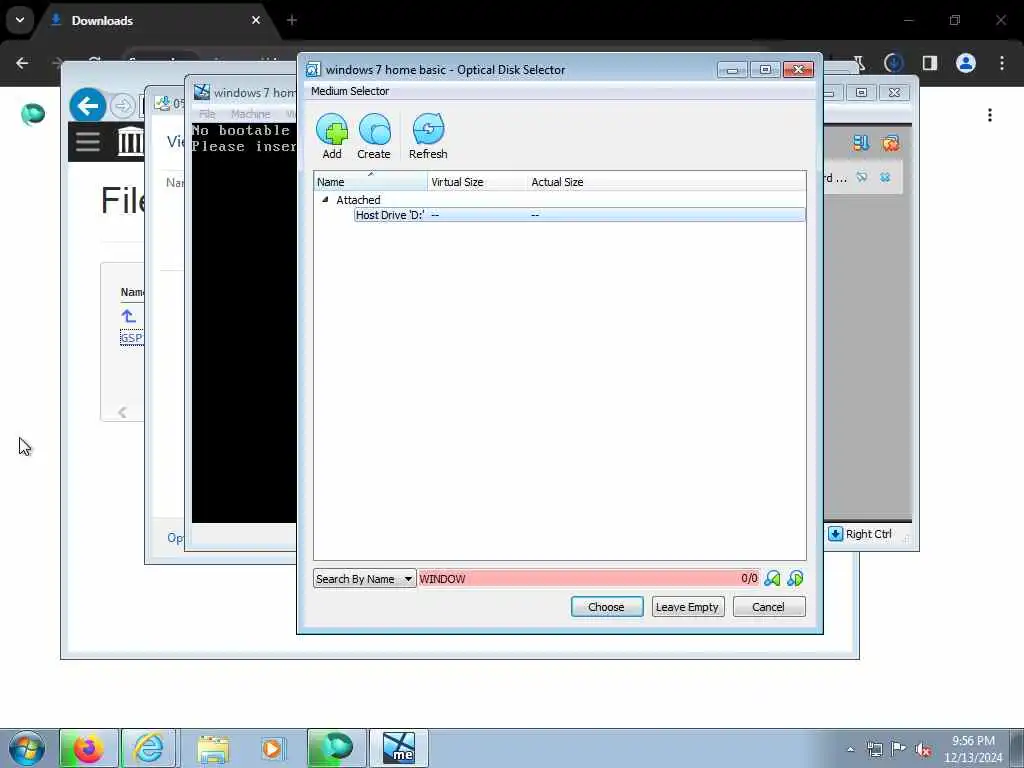Click the muted volume tray icon
The image size is (1024, 768).
coord(923,749)
